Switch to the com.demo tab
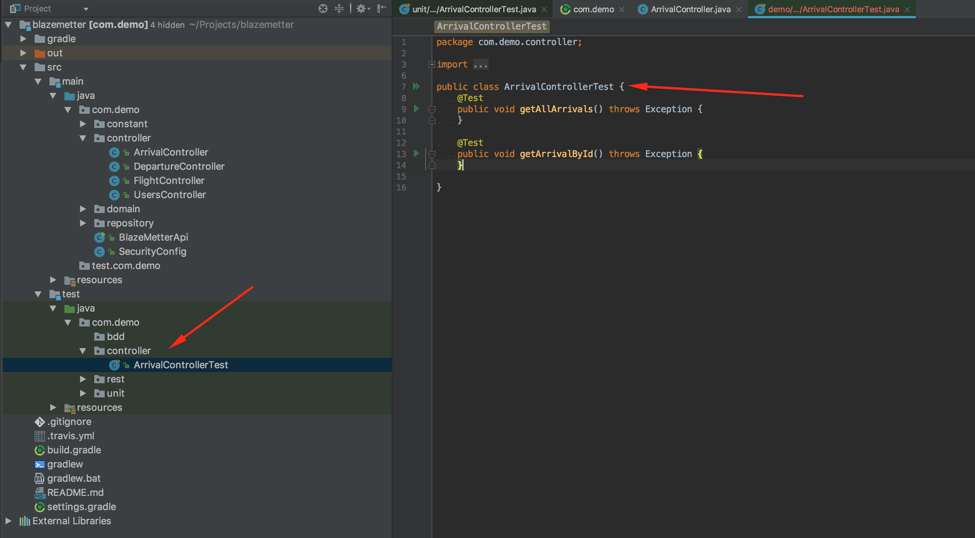975x538 pixels. click(x=593, y=9)
